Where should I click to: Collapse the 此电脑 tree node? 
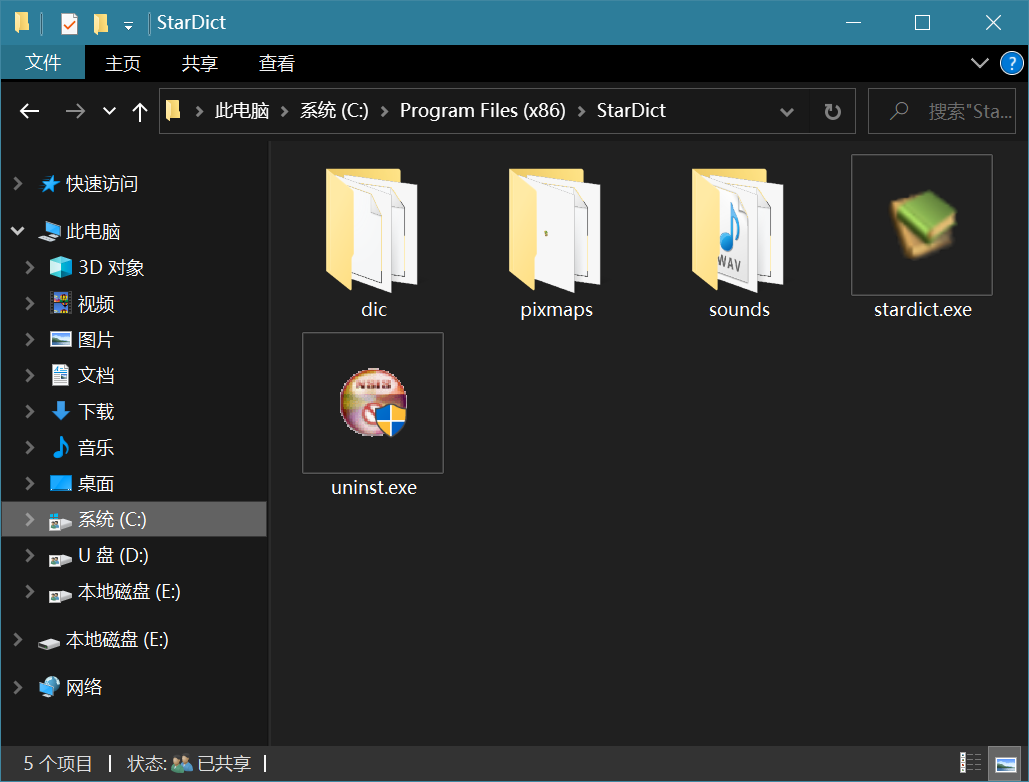[18, 231]
